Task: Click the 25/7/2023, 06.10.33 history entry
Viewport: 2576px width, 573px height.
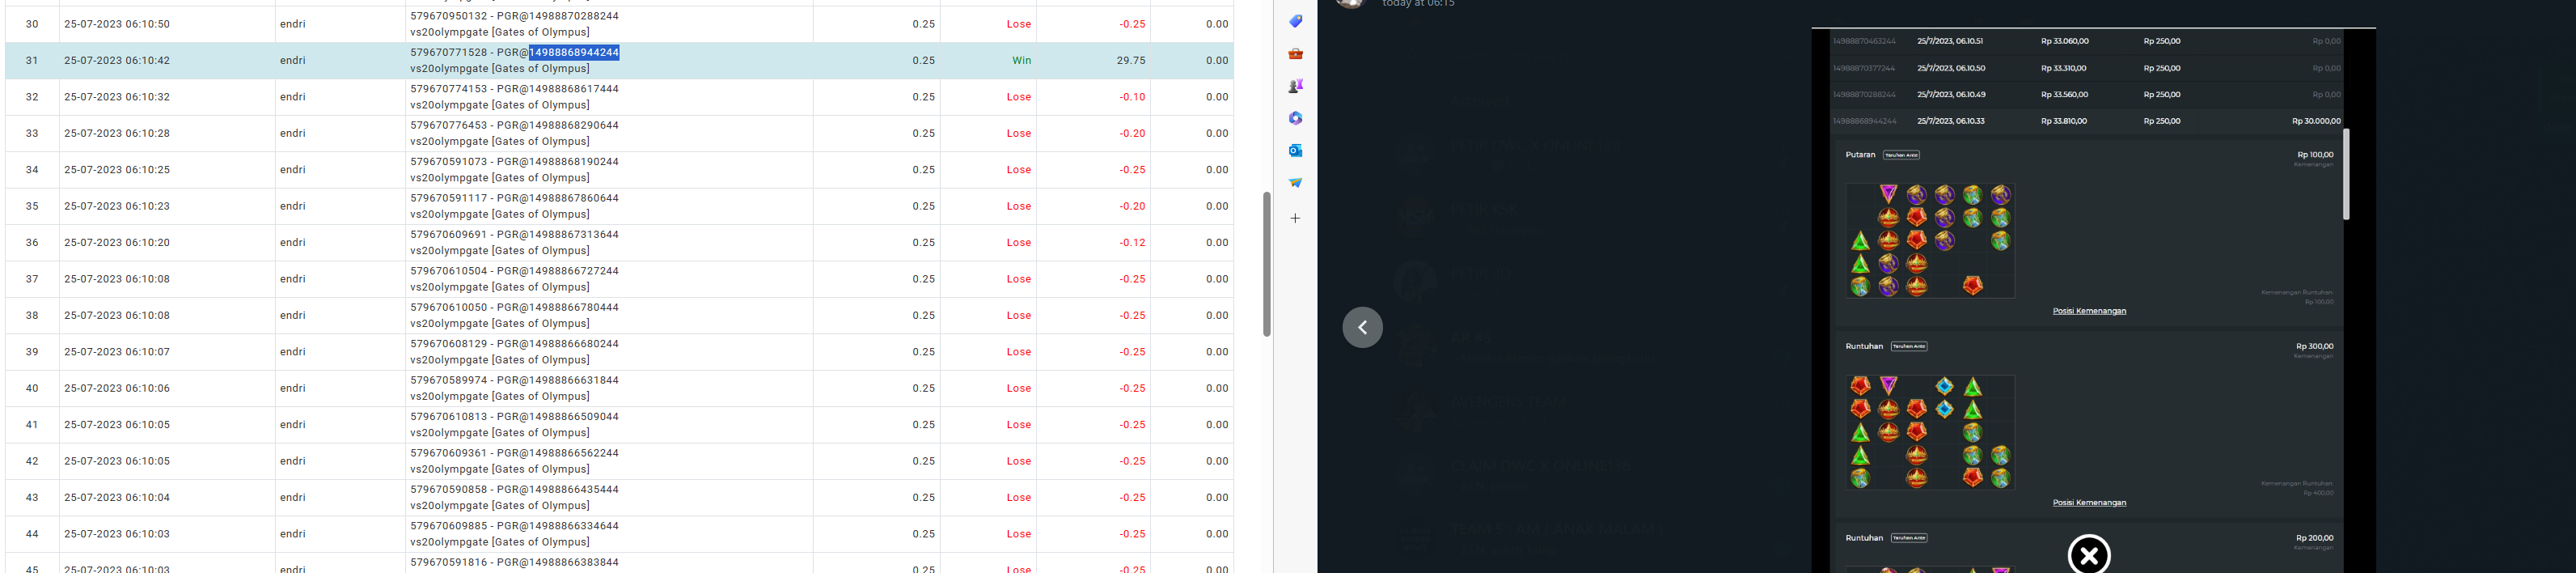Action: pyautogui.click(x=1950, y=121)
